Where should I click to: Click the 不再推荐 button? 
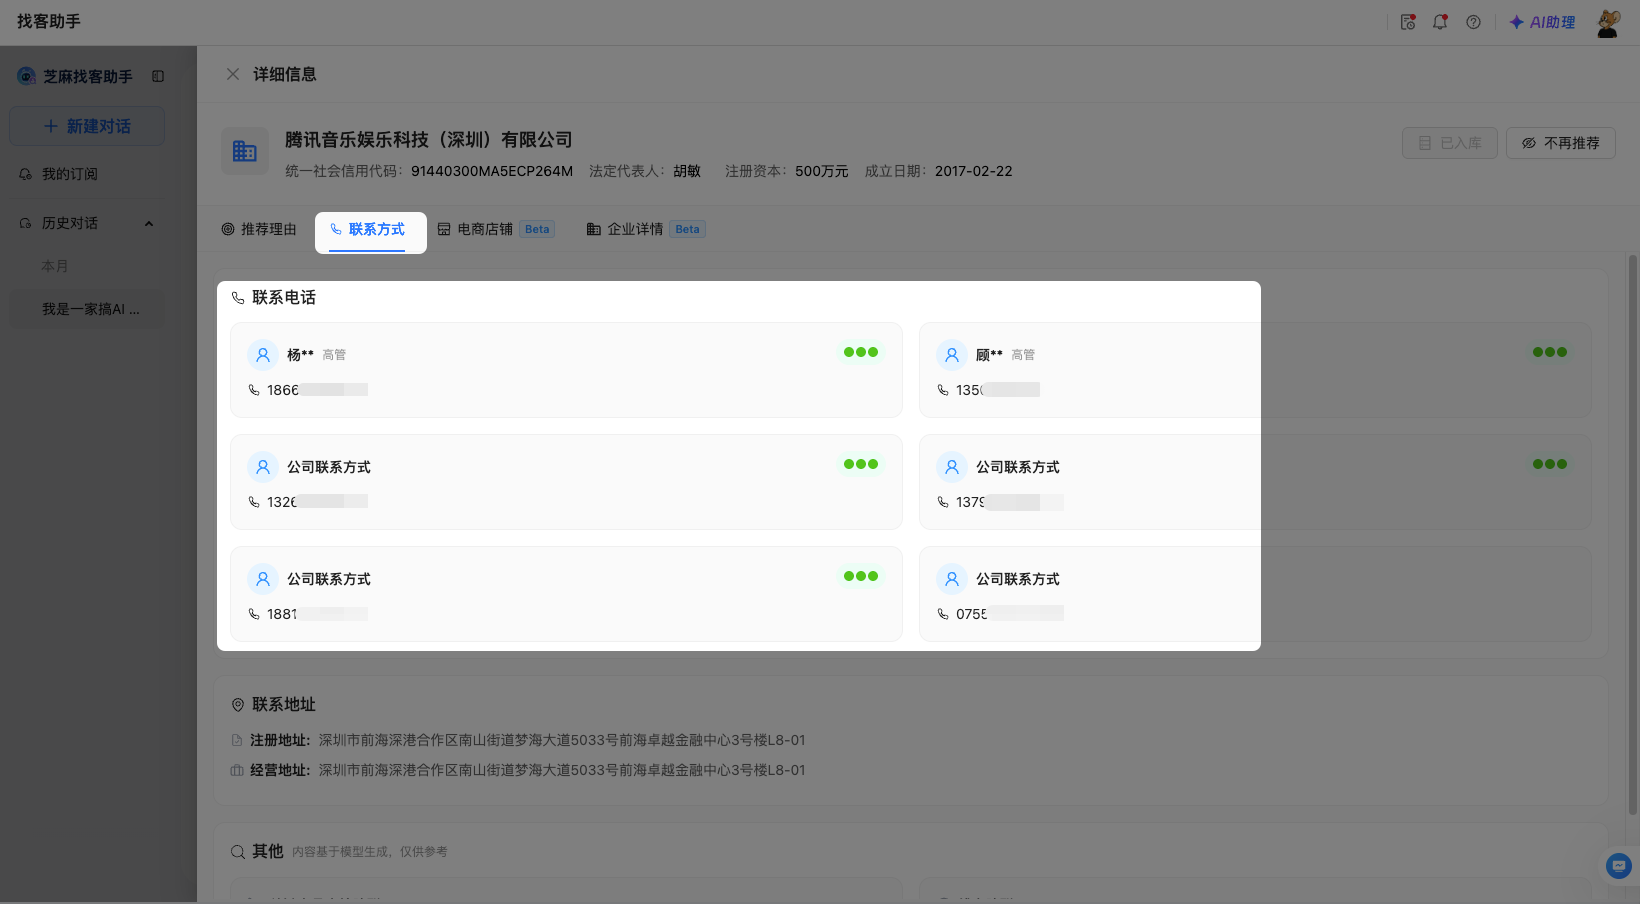1561,143
